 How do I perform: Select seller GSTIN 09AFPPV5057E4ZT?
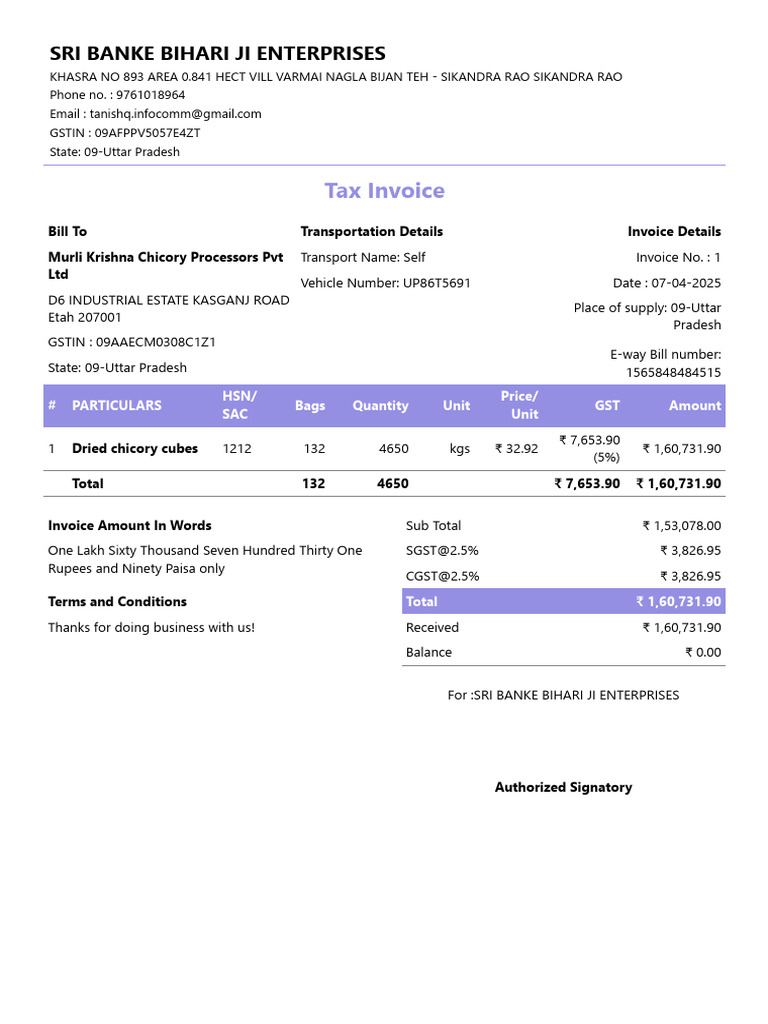tap(147, 133)
